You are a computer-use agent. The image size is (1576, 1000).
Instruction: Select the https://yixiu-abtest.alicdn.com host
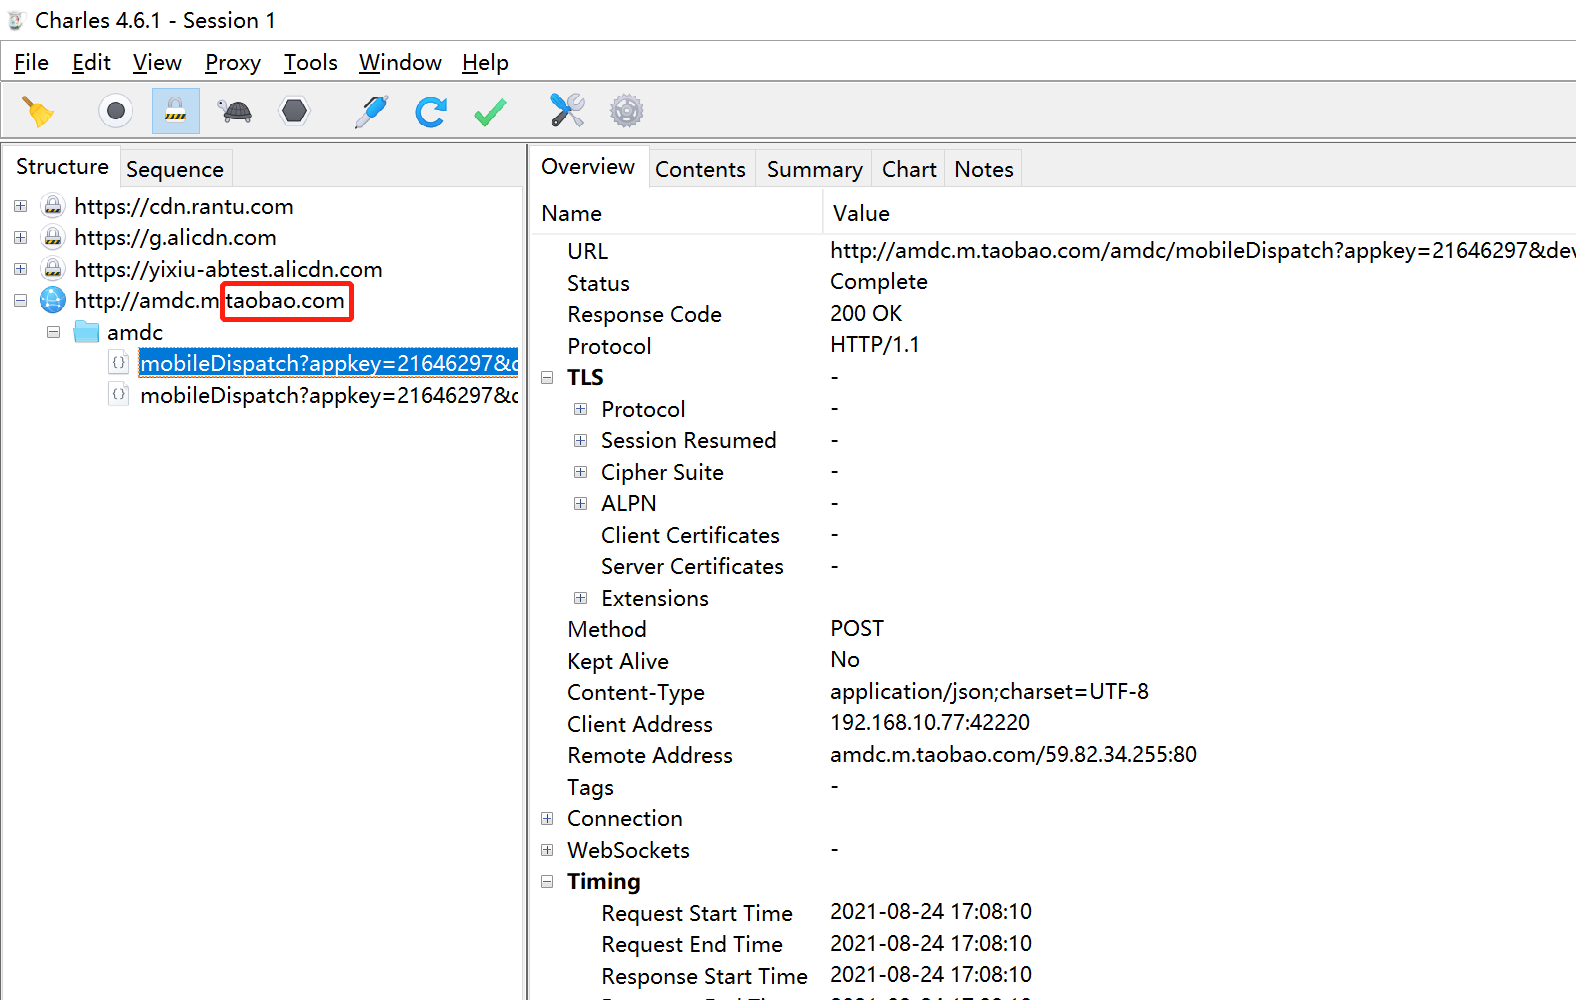(228, 269)
